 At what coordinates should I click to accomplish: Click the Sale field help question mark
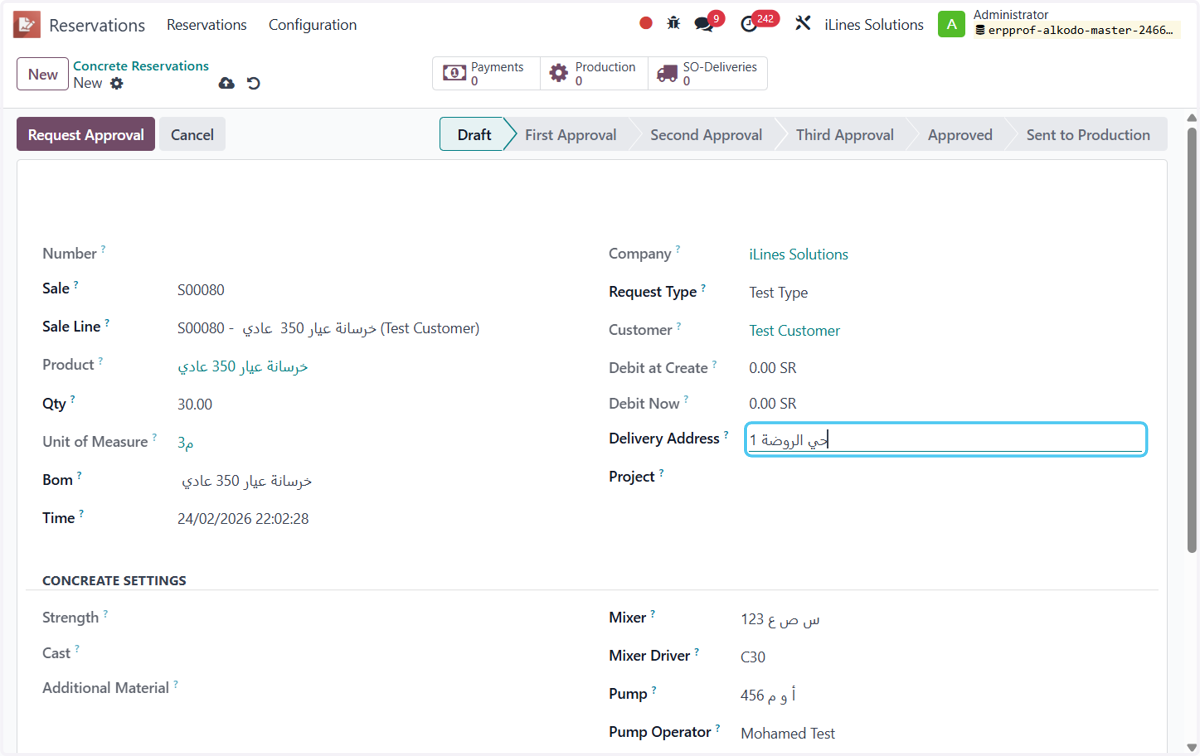click(76, 285)
